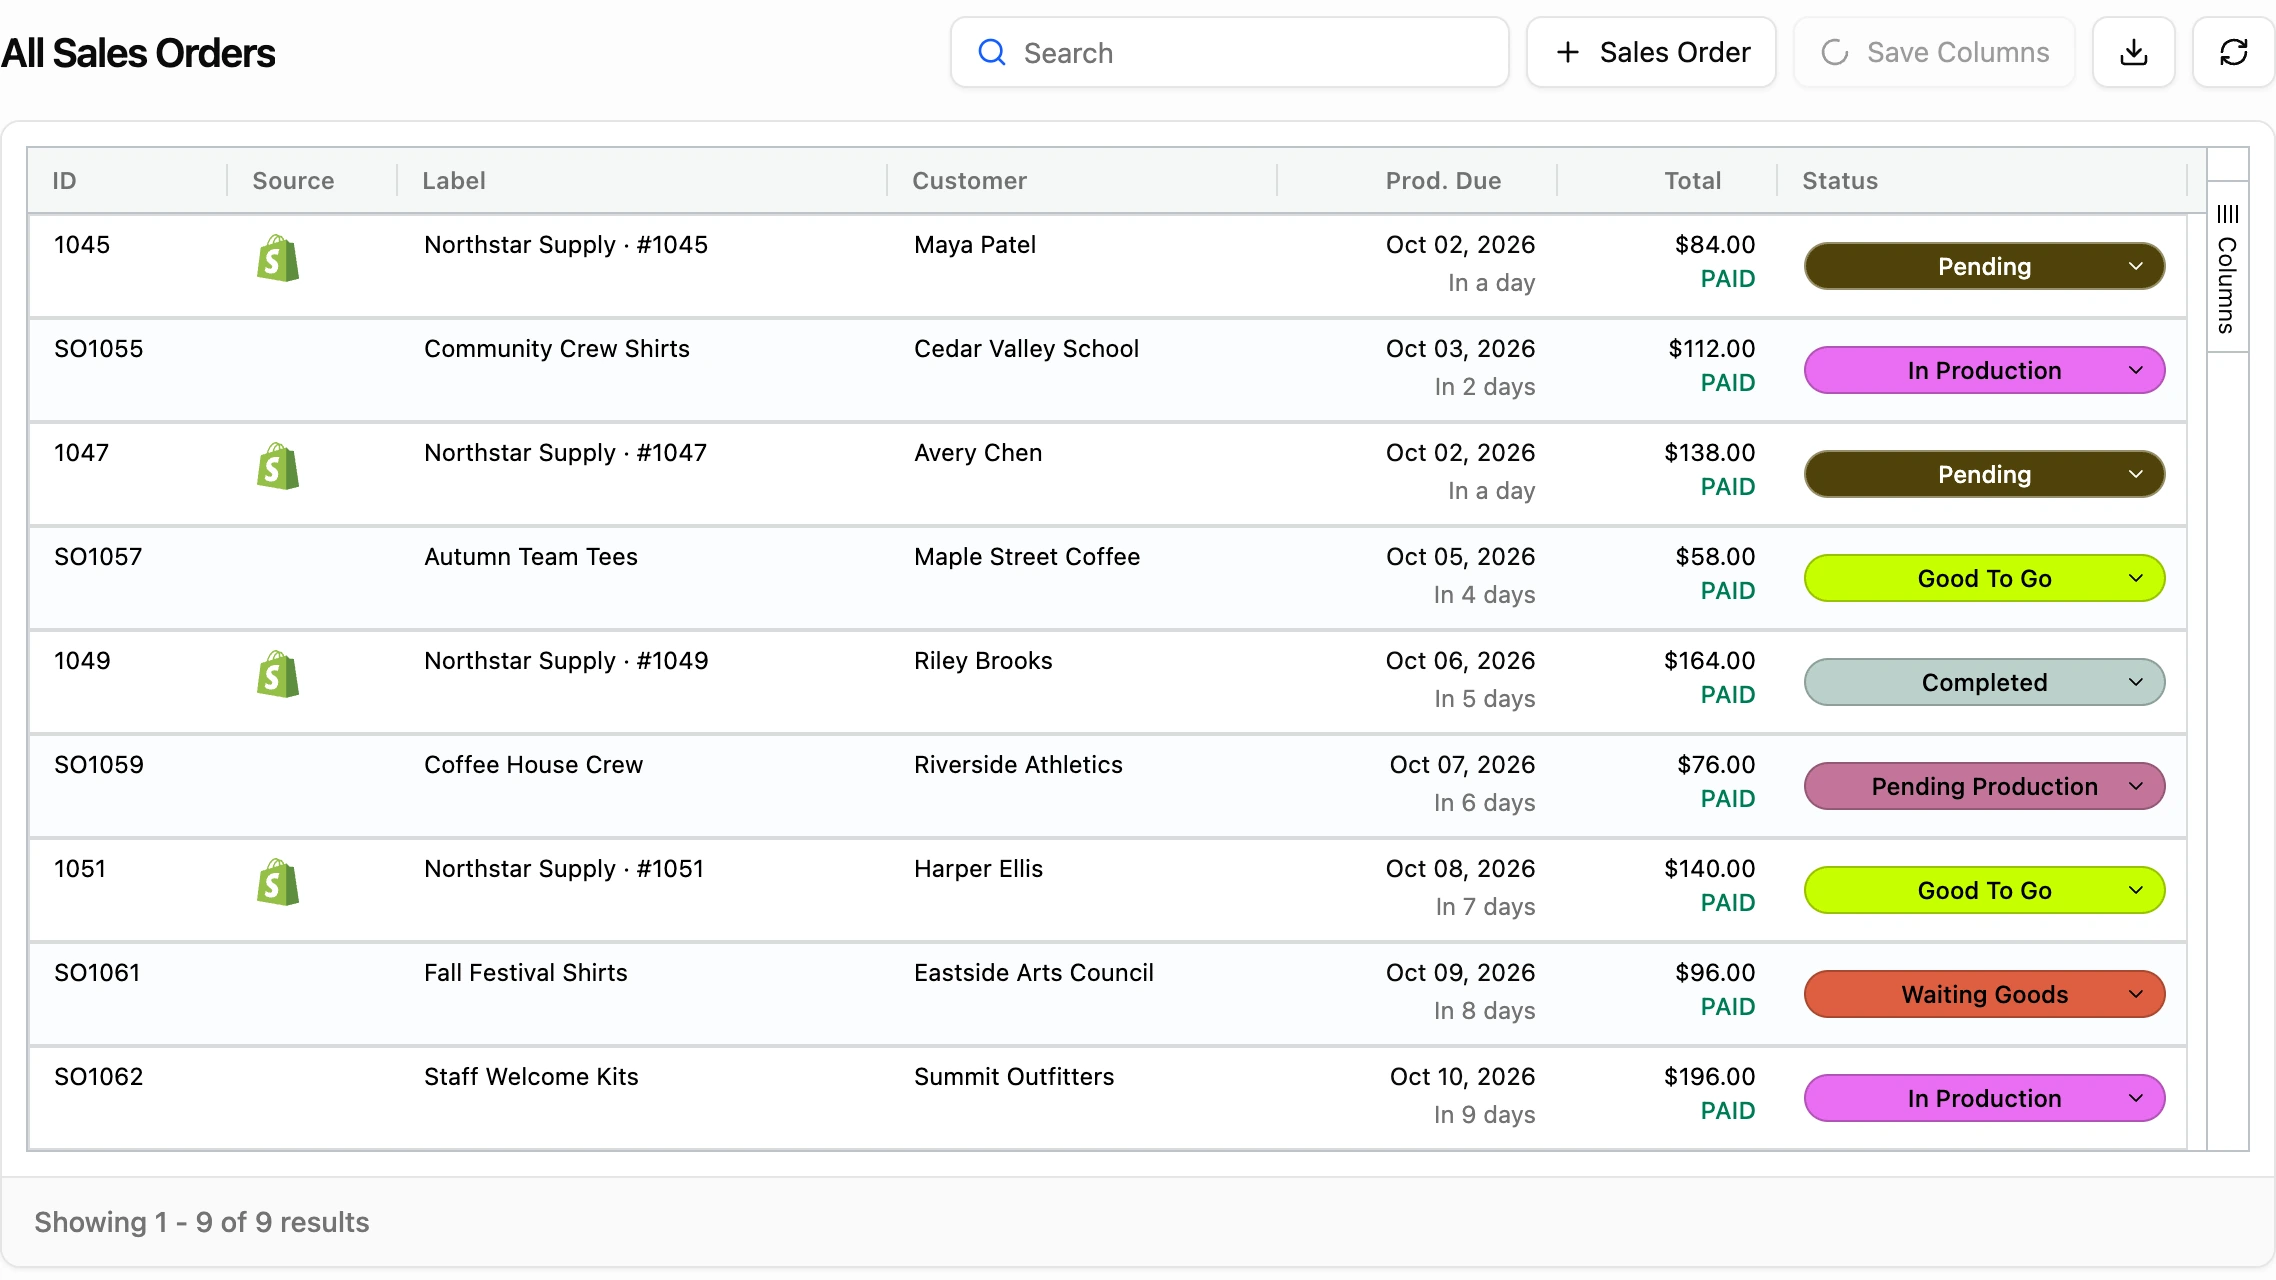
Task: Create a new Sales Order
Action: [1651, 52]
